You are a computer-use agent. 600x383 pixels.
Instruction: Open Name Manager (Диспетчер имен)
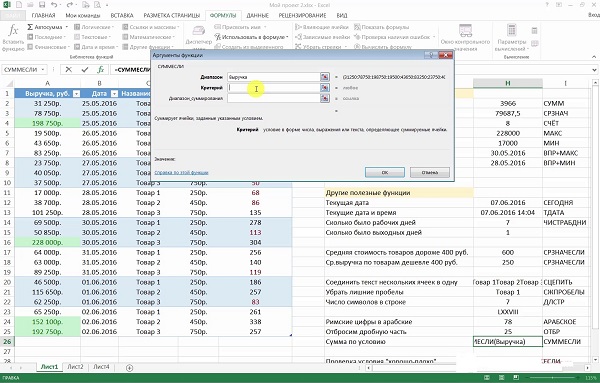pyautogui.click(x=199, y=37)
